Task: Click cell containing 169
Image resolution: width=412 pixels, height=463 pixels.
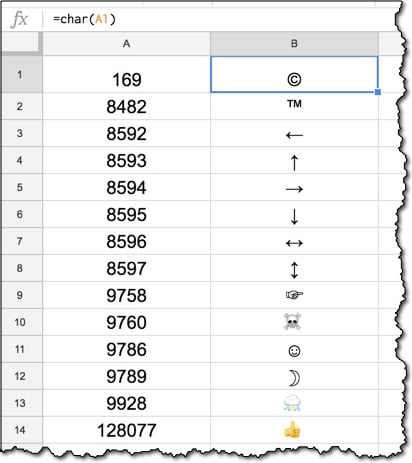Action: point(126,74)
